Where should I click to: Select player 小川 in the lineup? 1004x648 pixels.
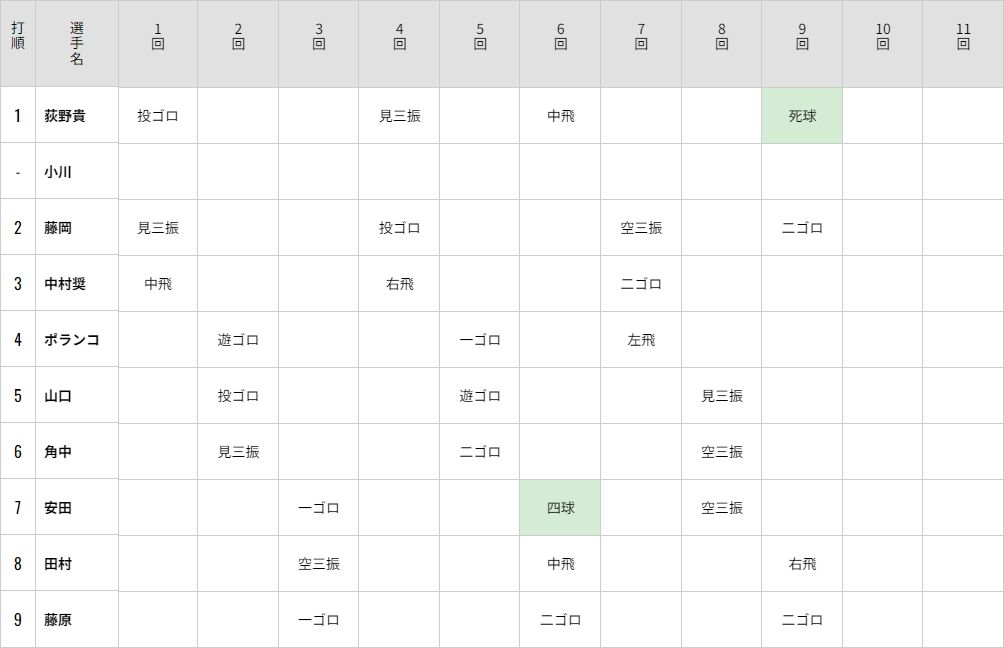[58, 172]
